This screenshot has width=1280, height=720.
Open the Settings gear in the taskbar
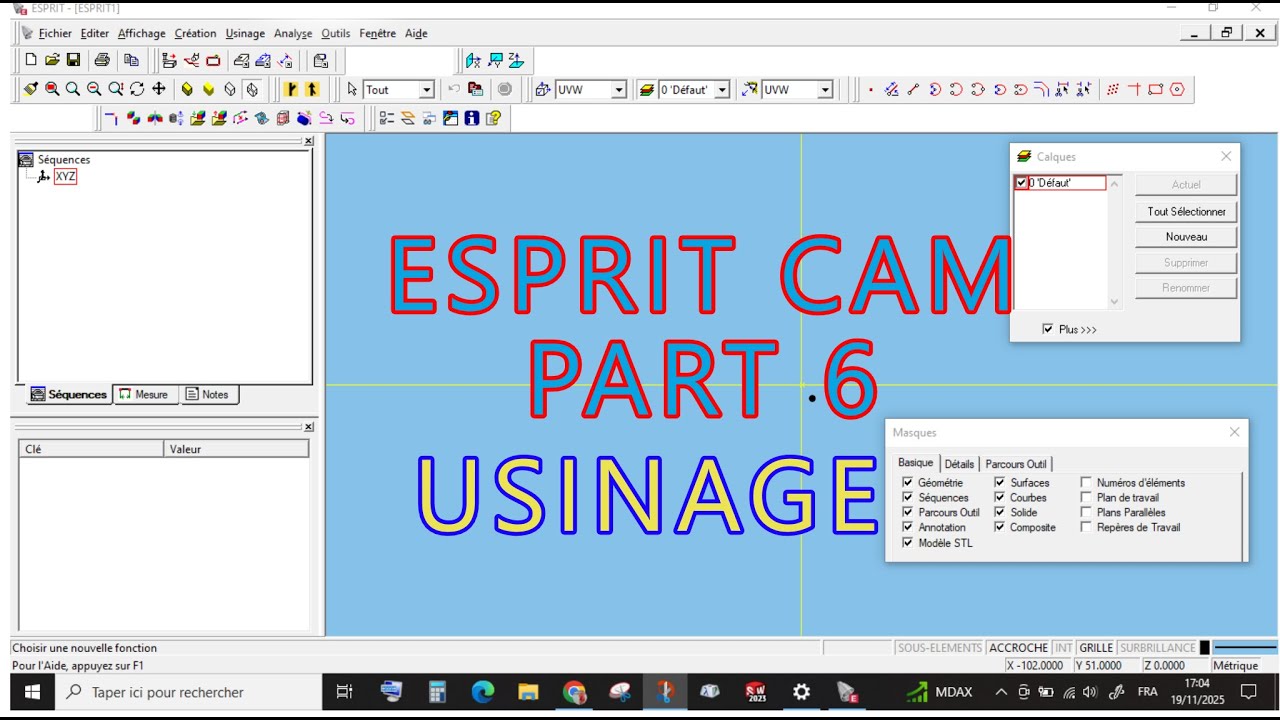click(x=801, y=691)
